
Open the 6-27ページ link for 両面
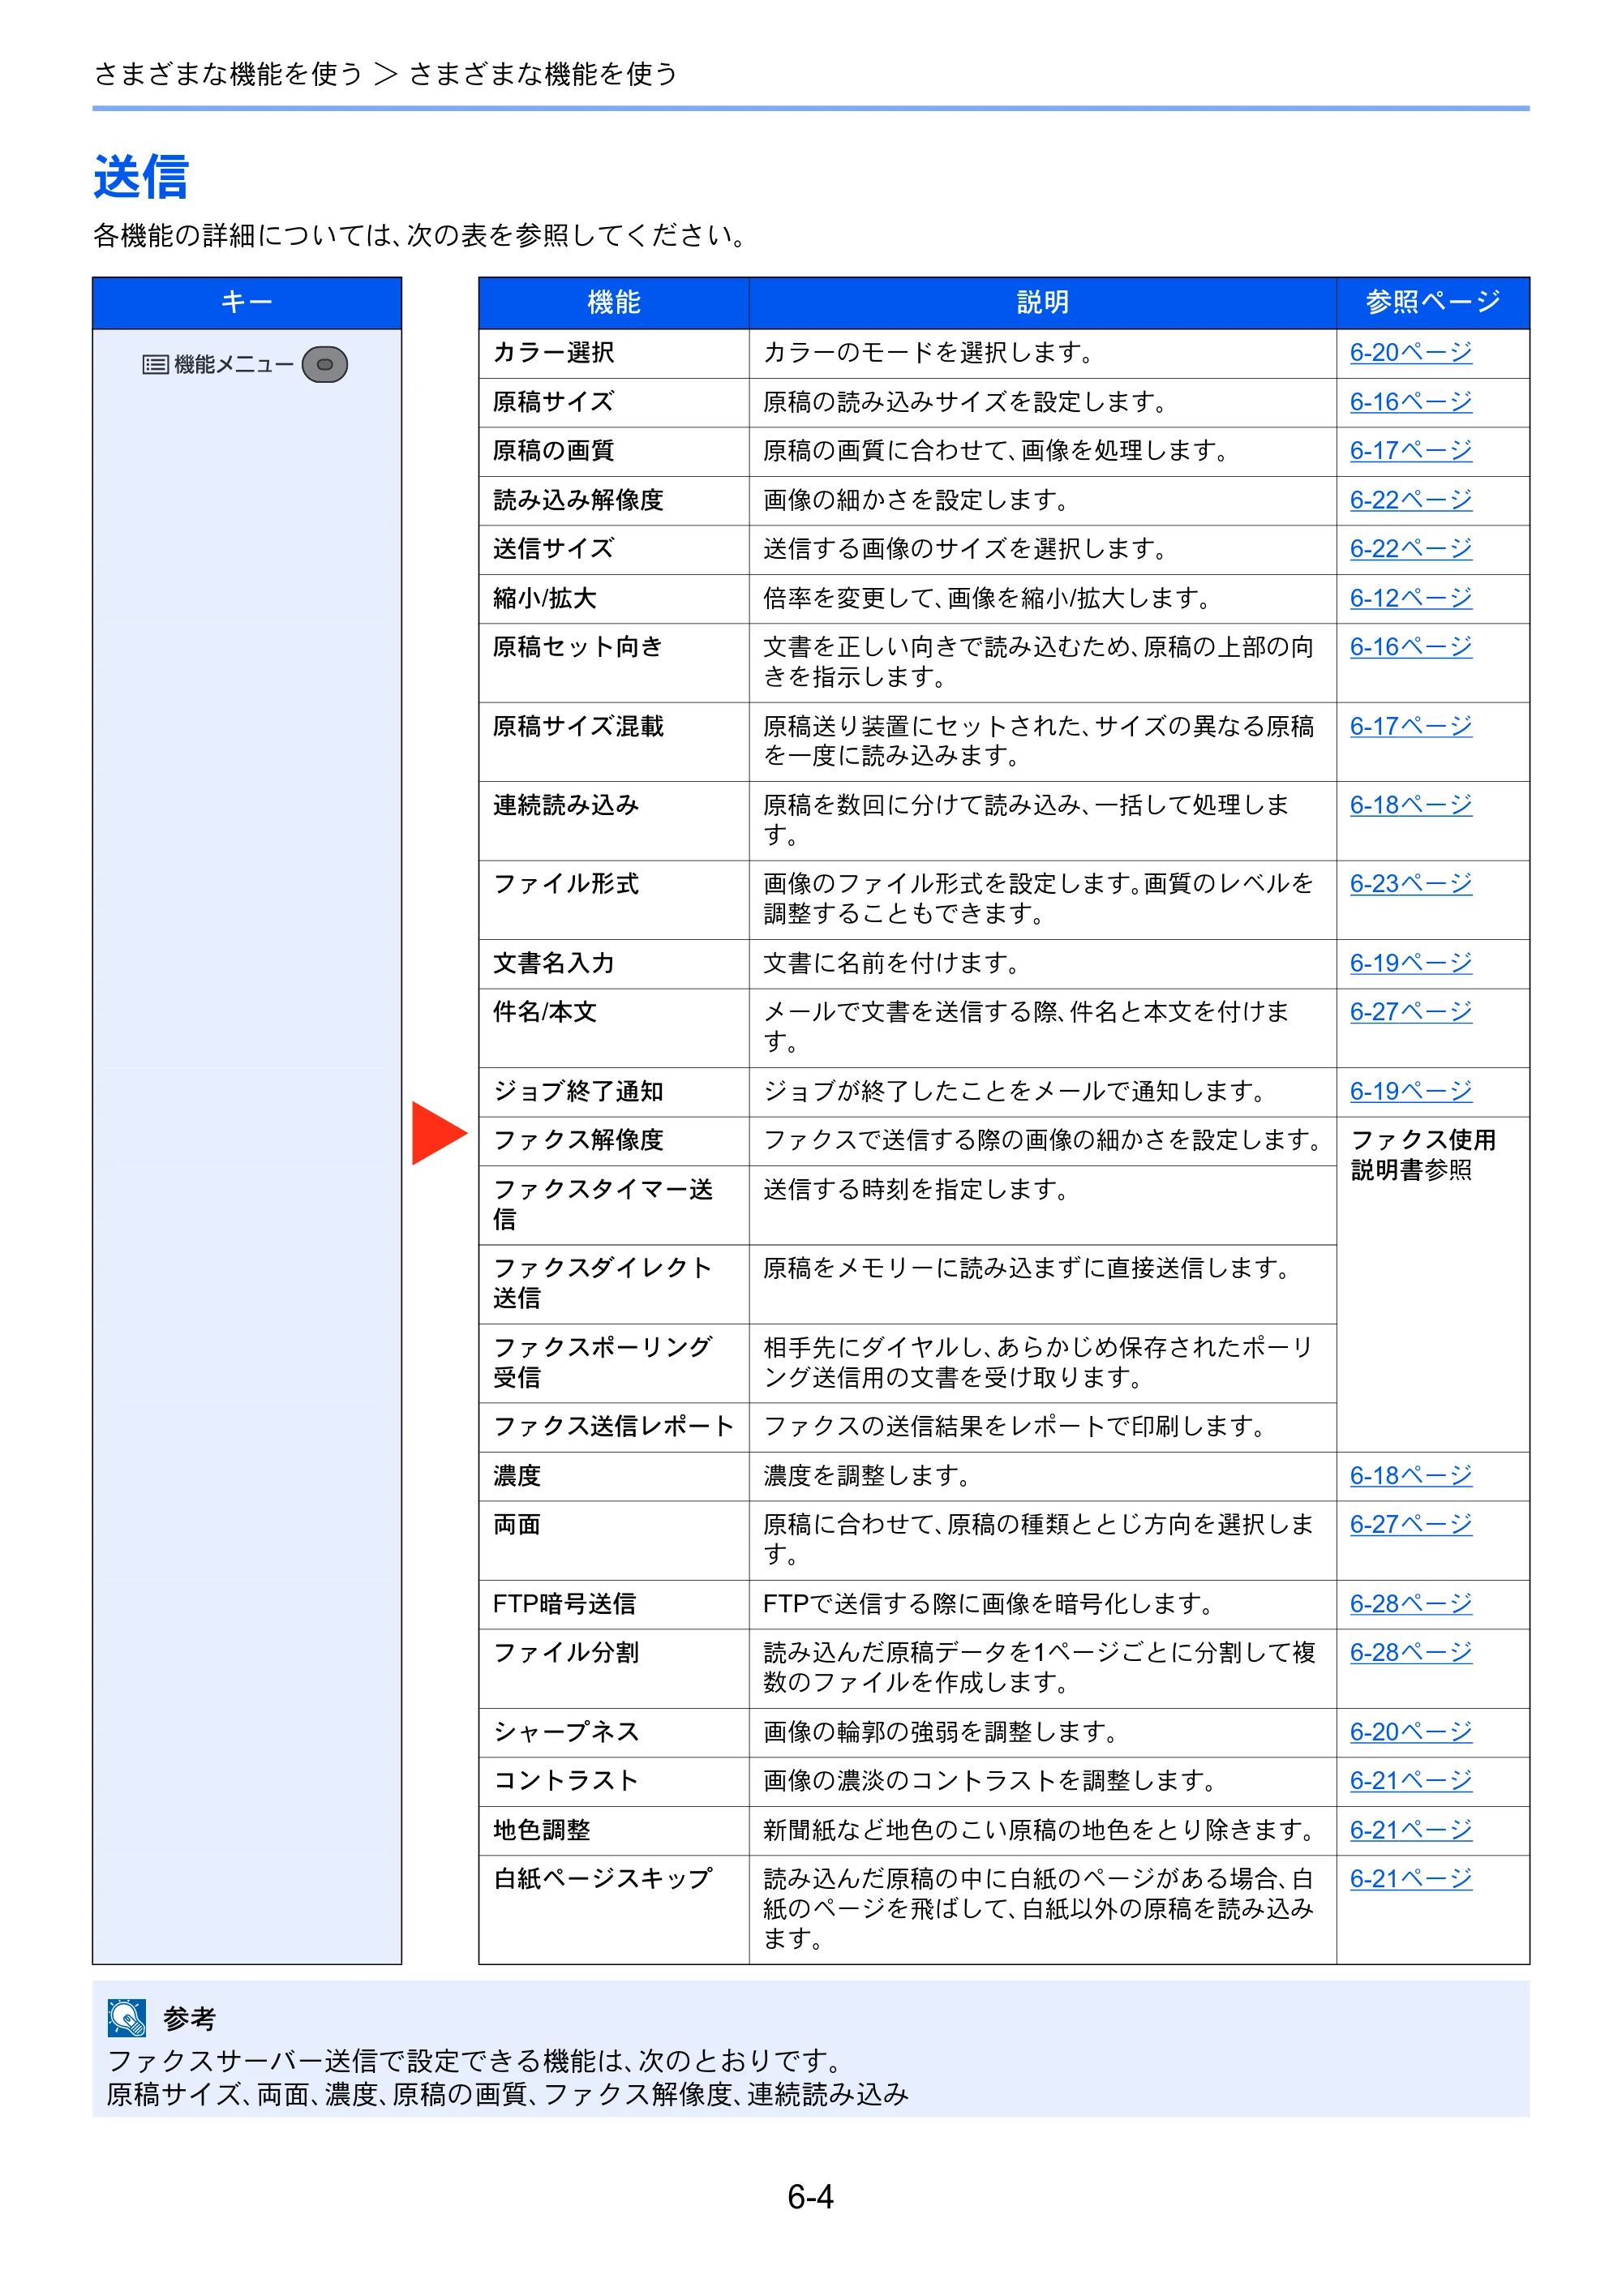tap(1411, 1525)
